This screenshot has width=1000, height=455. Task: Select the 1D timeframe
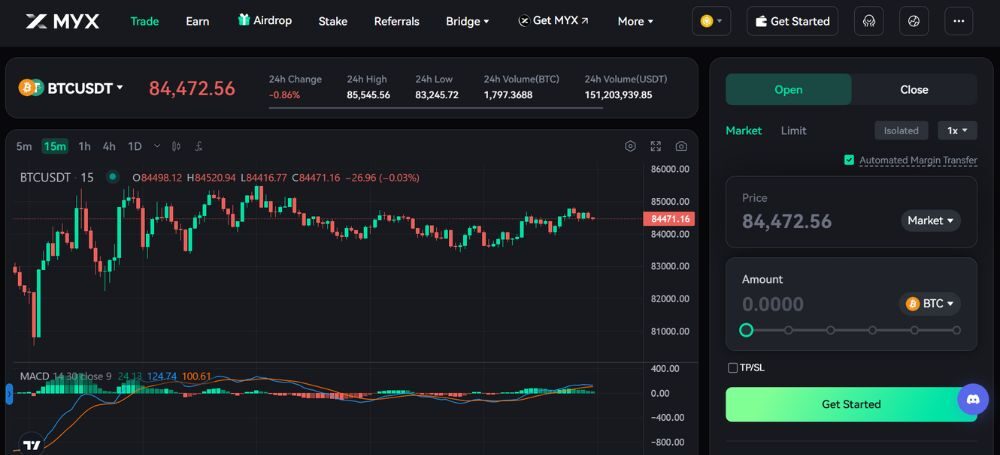coord(135,146)
